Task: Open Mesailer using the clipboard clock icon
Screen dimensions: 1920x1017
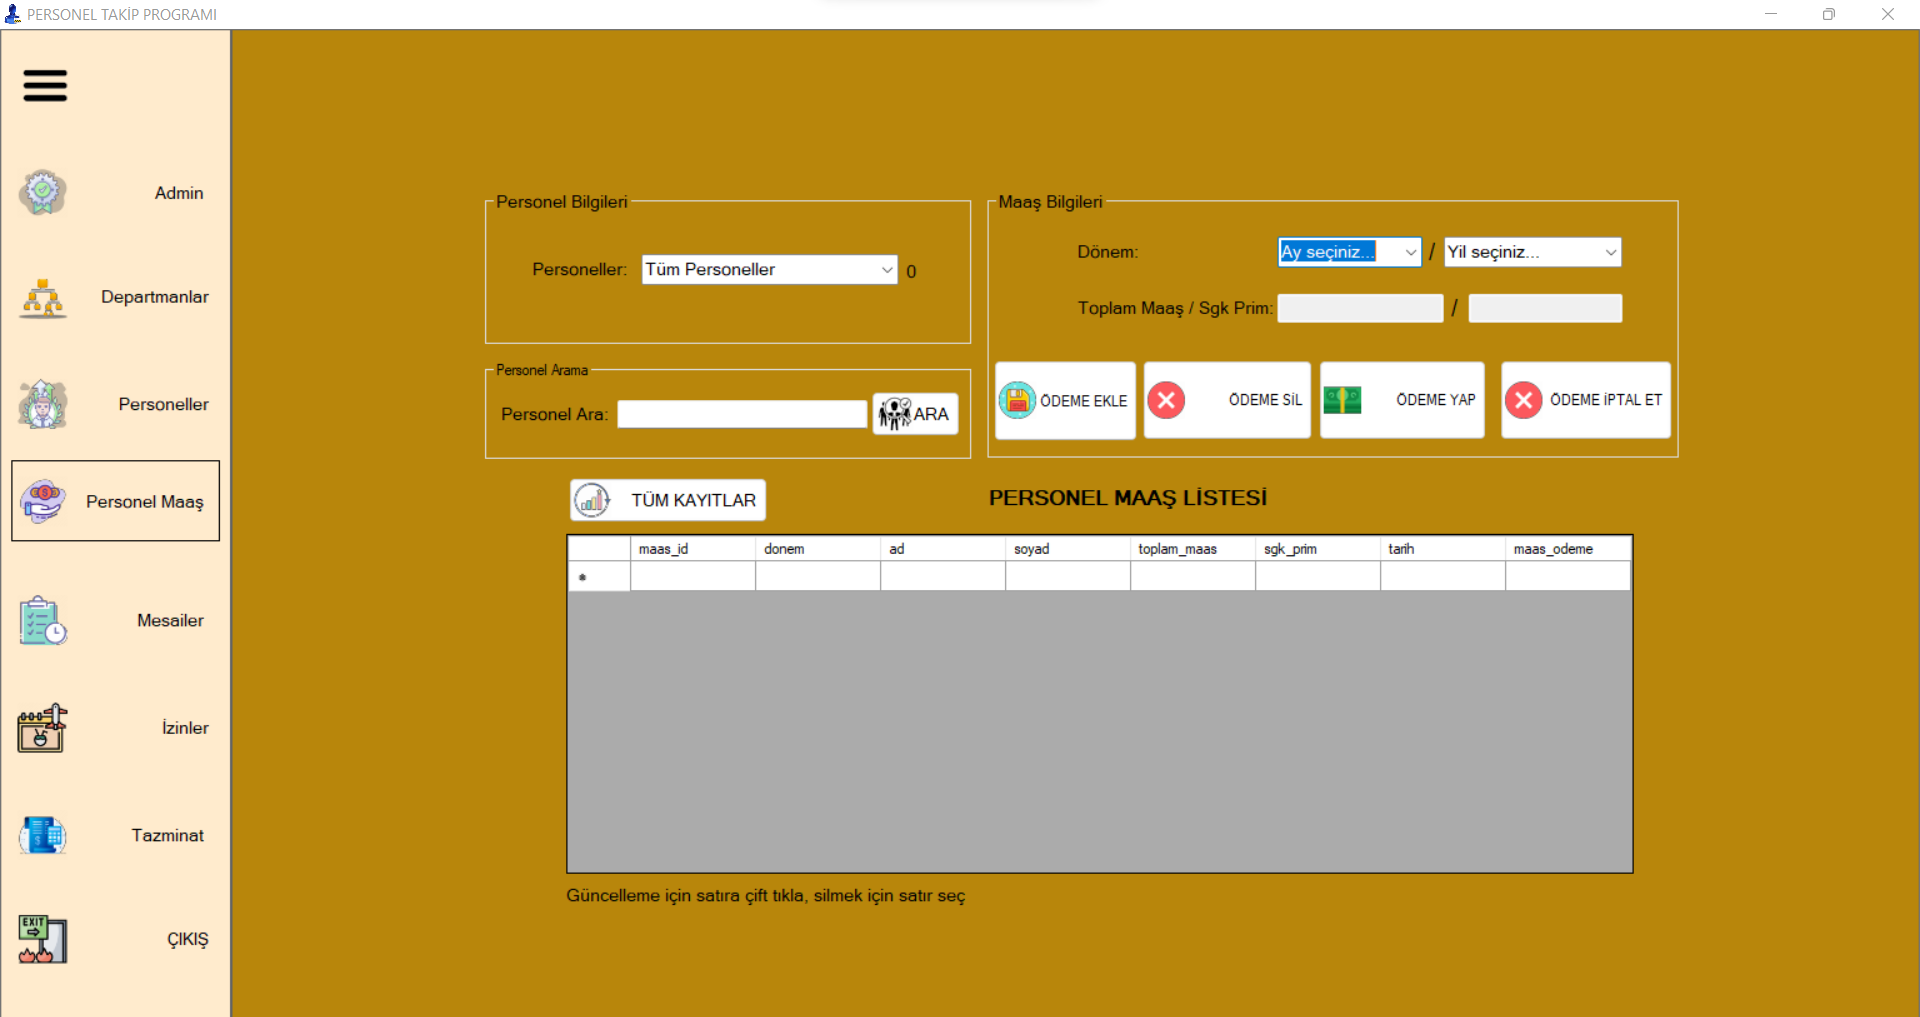Action: (x=41, y=620)
